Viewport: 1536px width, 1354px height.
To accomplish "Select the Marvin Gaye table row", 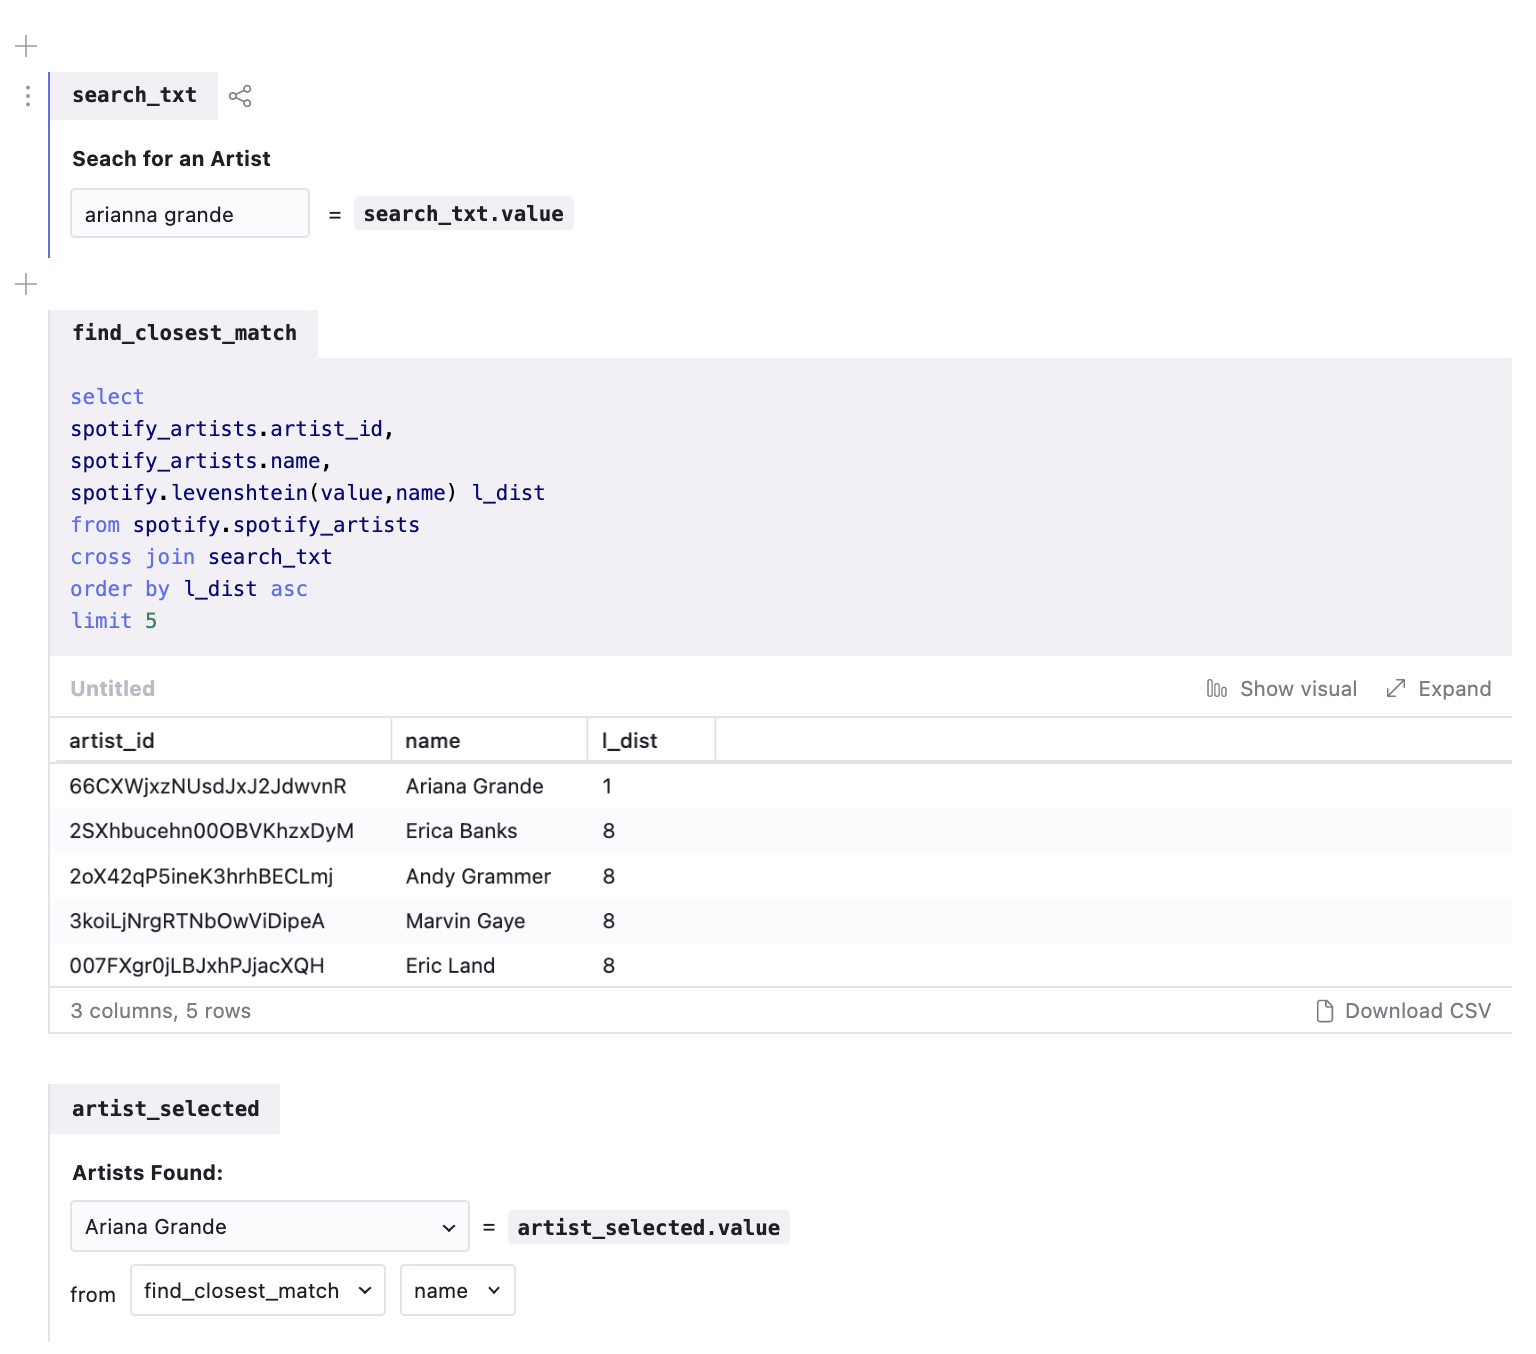I will click(780, 921).
